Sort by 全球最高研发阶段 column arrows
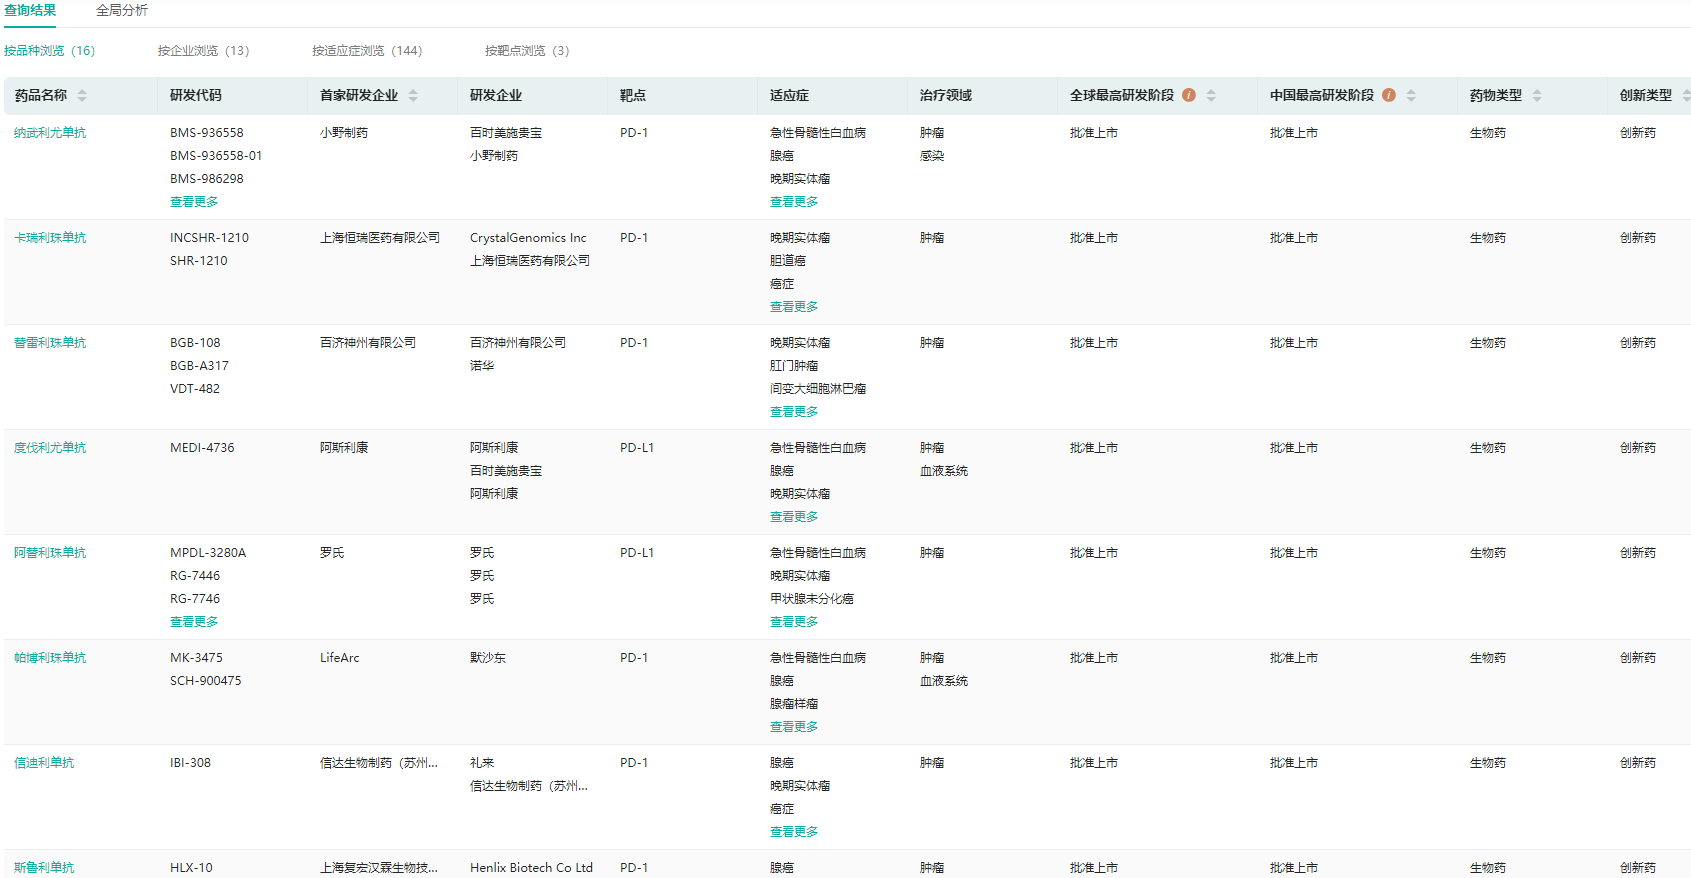This screenshot has width=1691, height=878. tap(1211, 96)
